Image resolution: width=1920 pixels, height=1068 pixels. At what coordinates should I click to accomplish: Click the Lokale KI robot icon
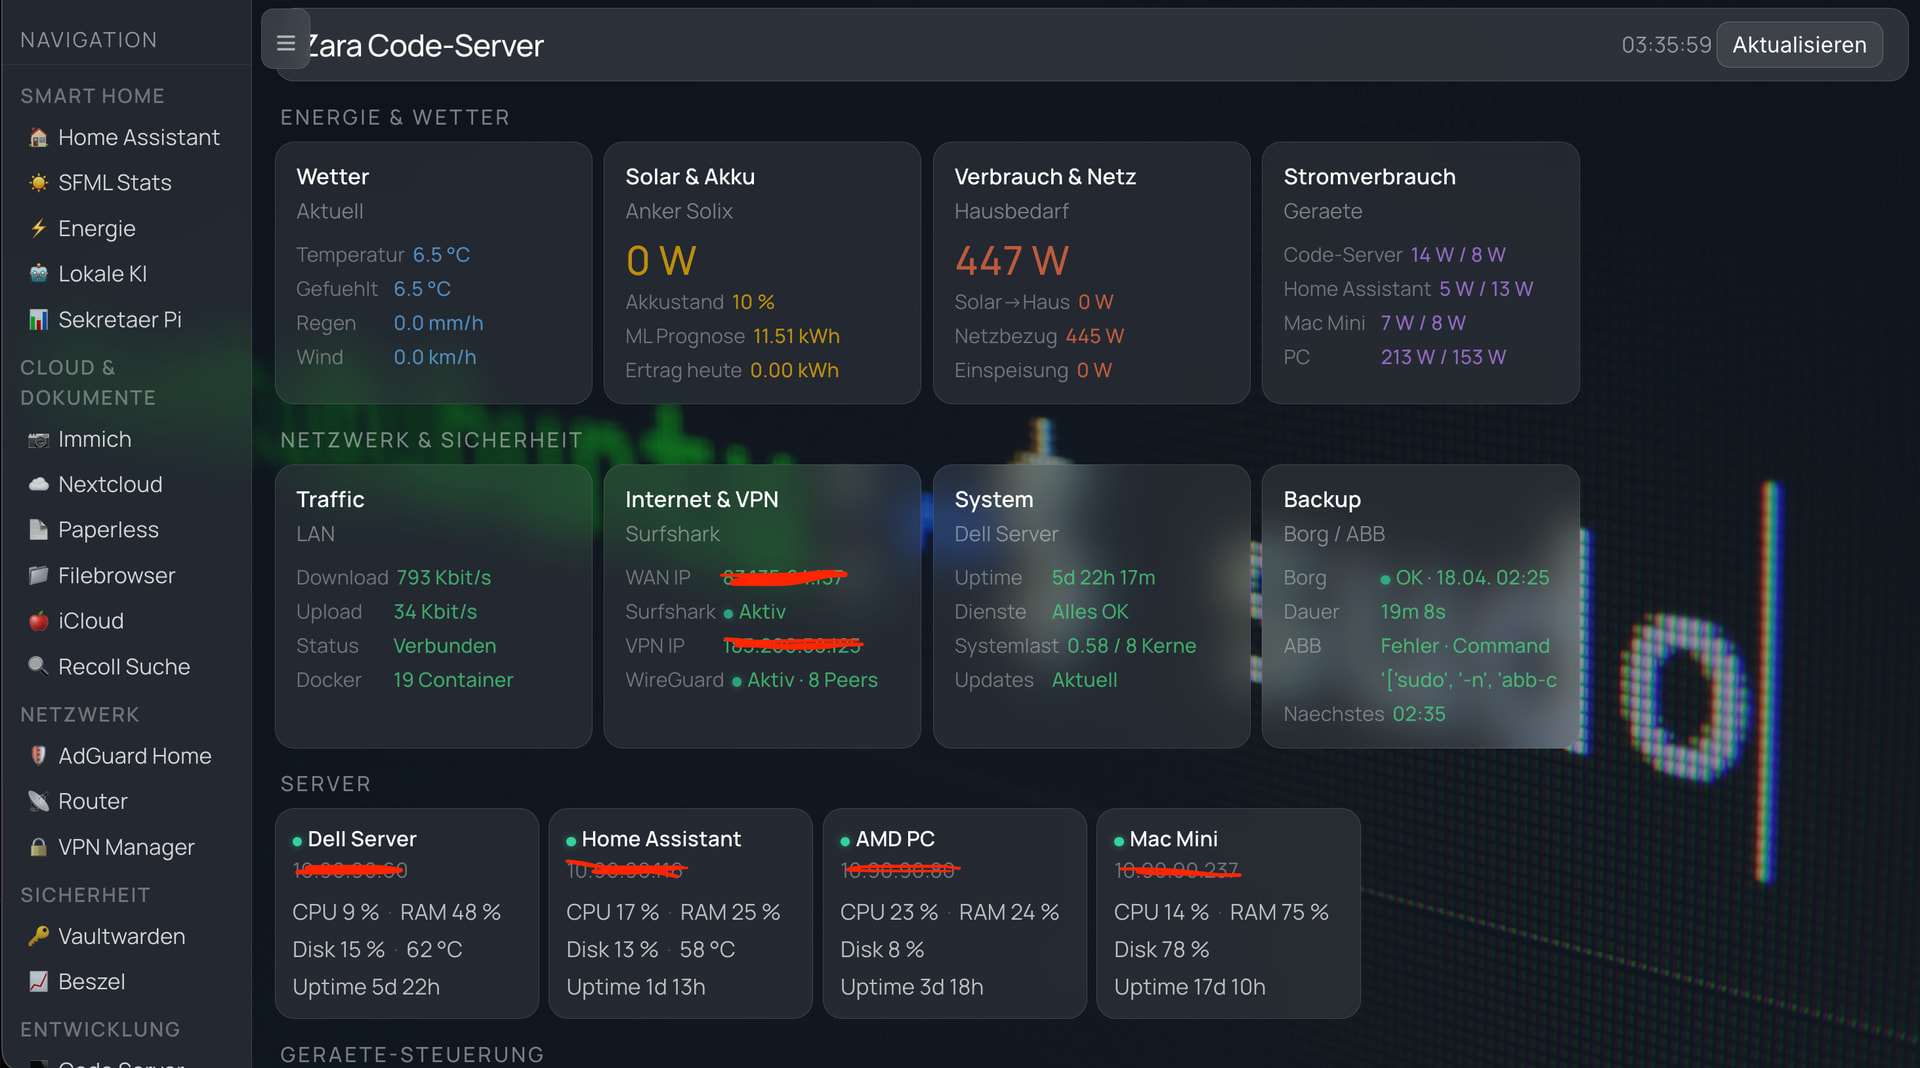[38, 274]
